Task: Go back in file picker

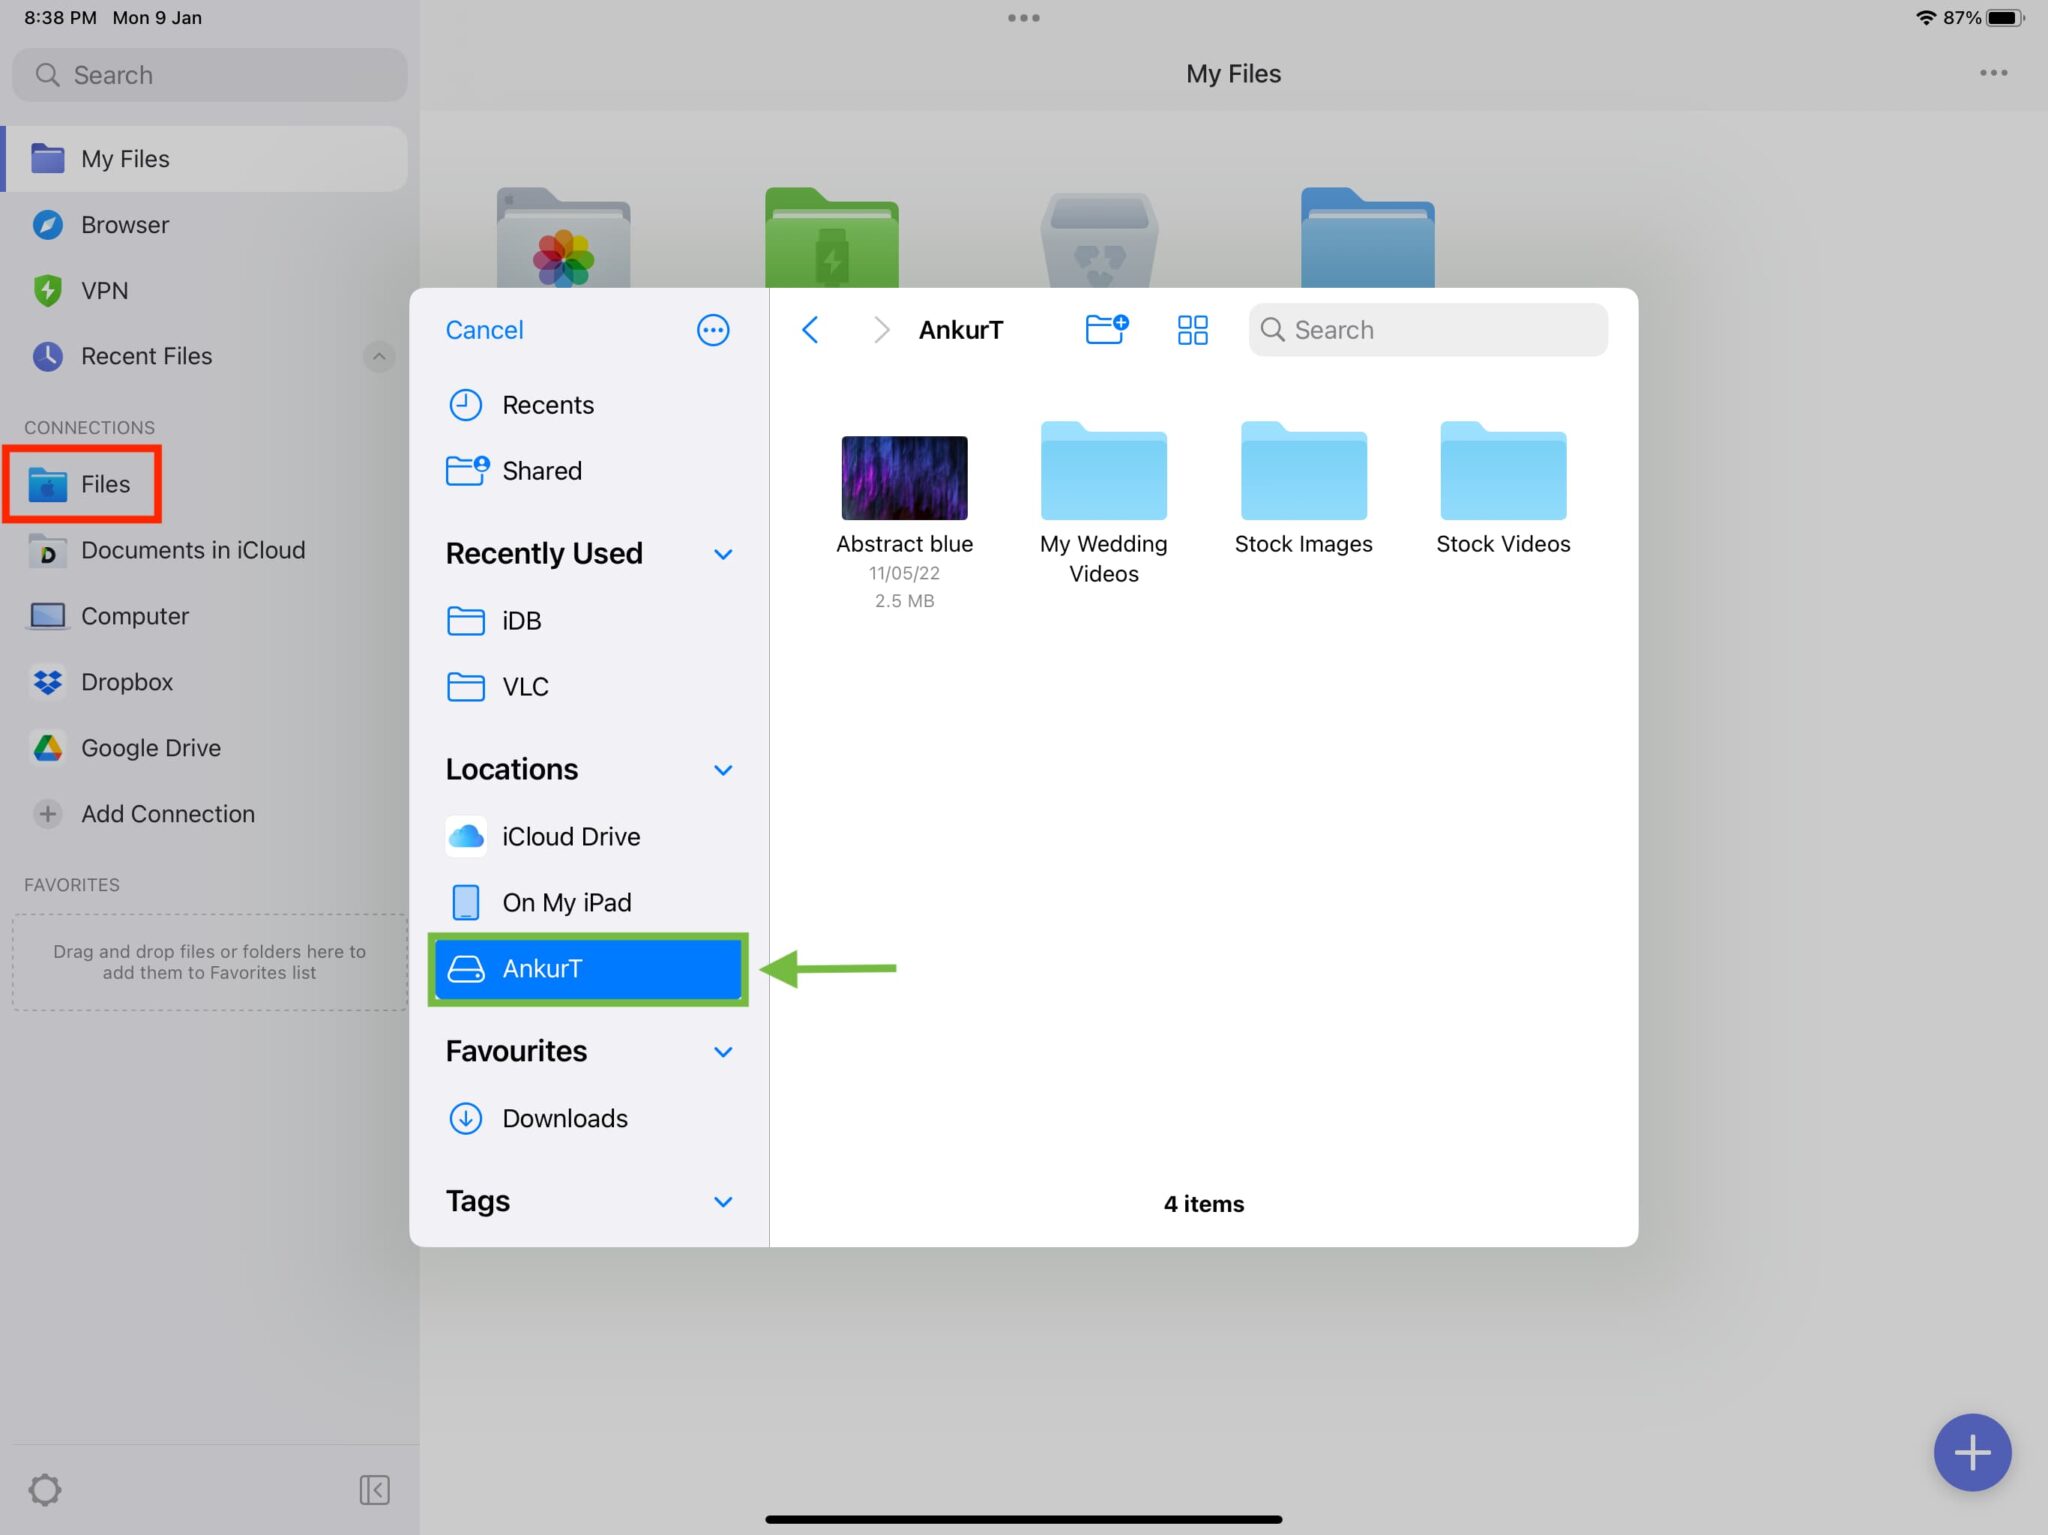Action: point(810,330)
